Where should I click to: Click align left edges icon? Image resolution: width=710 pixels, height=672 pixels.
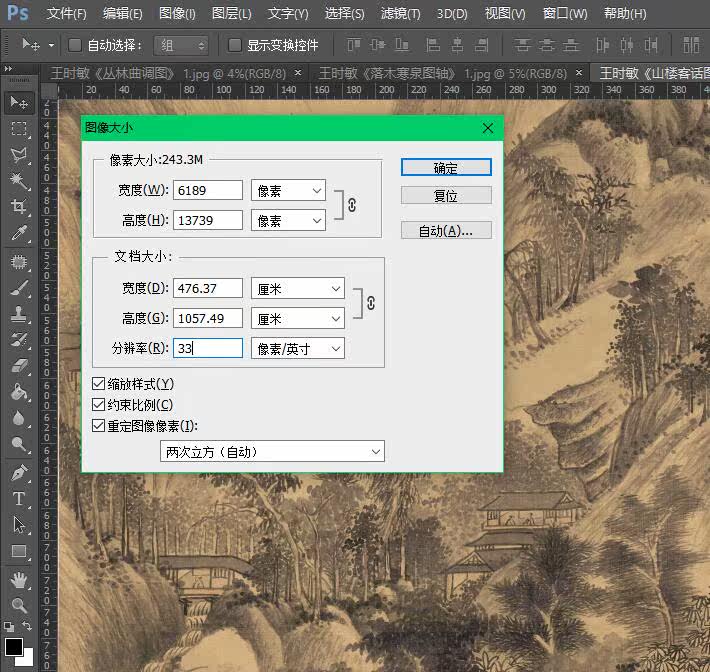tap(433, 45)
